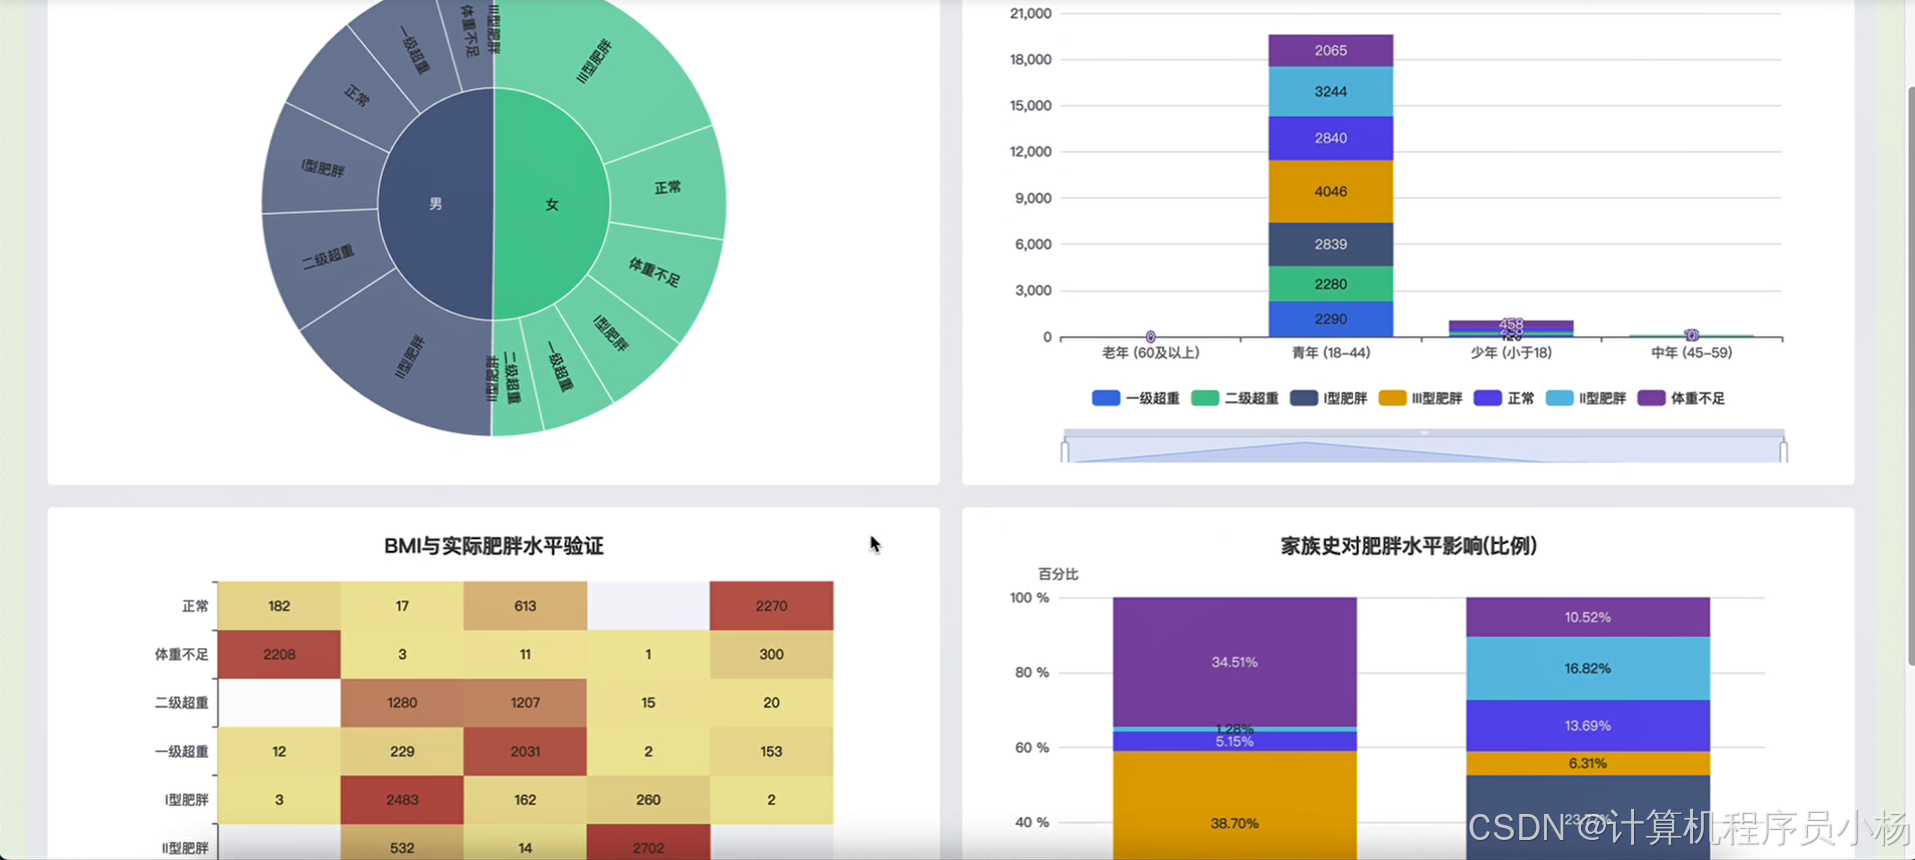1915x860 pixels.
Task: Click heatmap cell 2483 in the I型肥胖 row
Action: (x=402, y=800)
